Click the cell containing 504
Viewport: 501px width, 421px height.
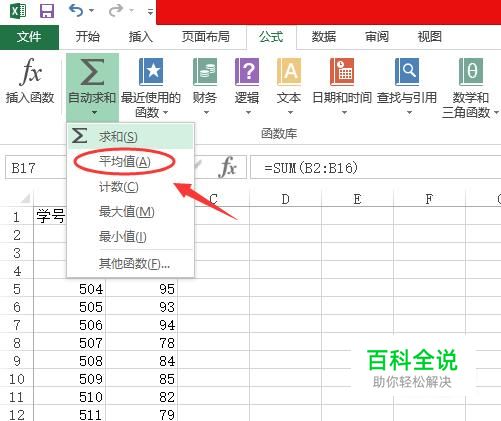coord(70,289)
